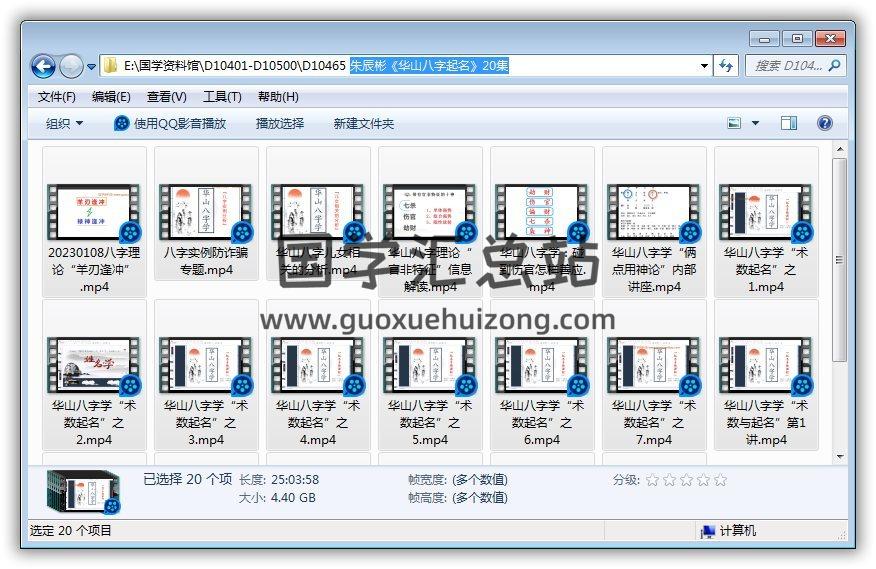Select 华山八字学“术数起名”之6.mp4 icon
Viewport: 876px width, 569px height.
[541, 366]
